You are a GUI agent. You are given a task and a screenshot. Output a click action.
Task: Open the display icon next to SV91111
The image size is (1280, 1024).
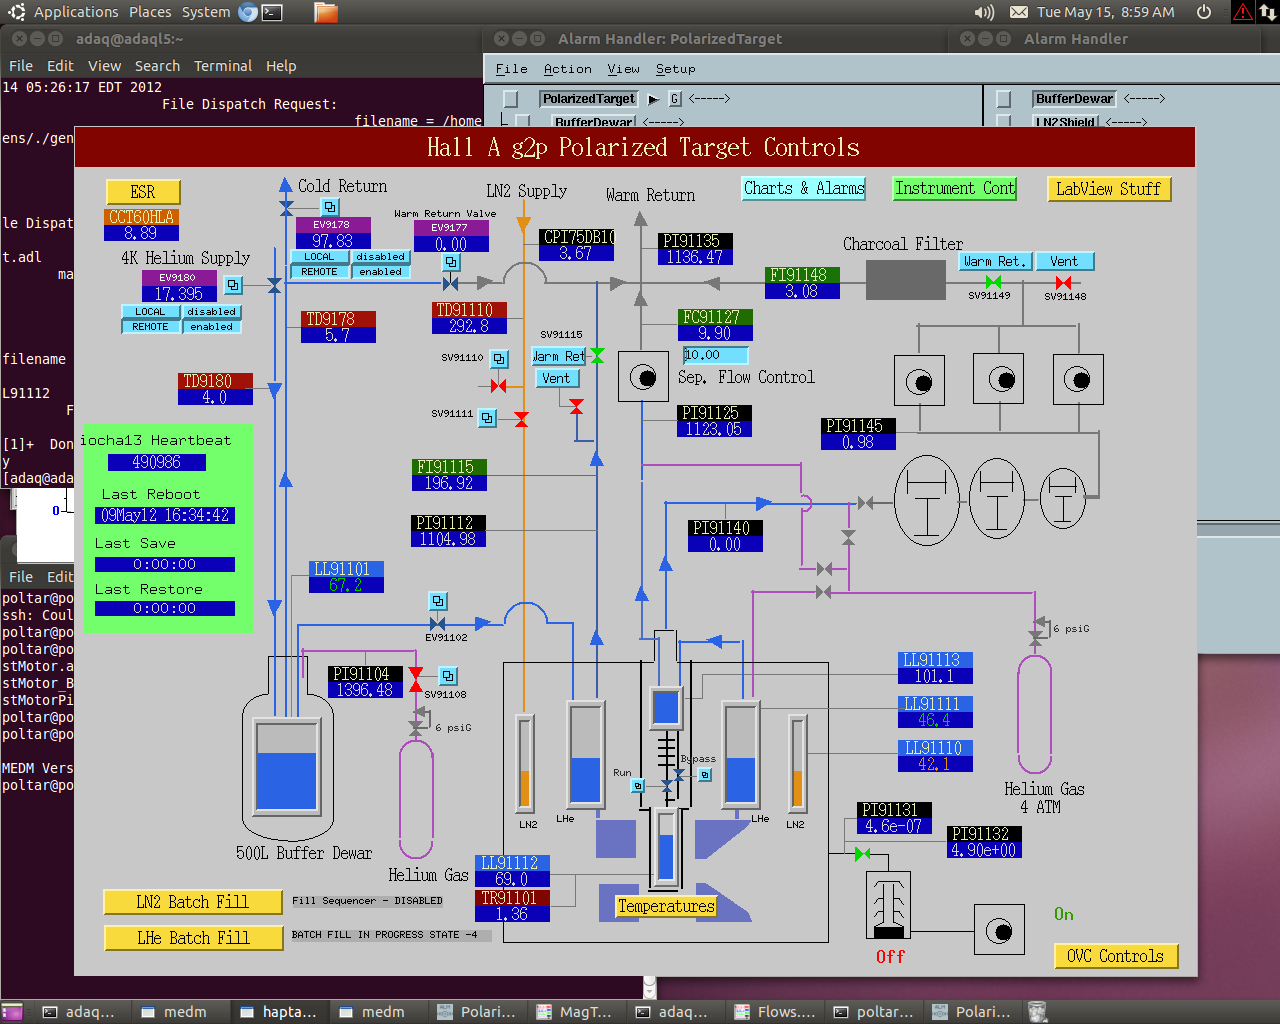(x=487, y=418)
